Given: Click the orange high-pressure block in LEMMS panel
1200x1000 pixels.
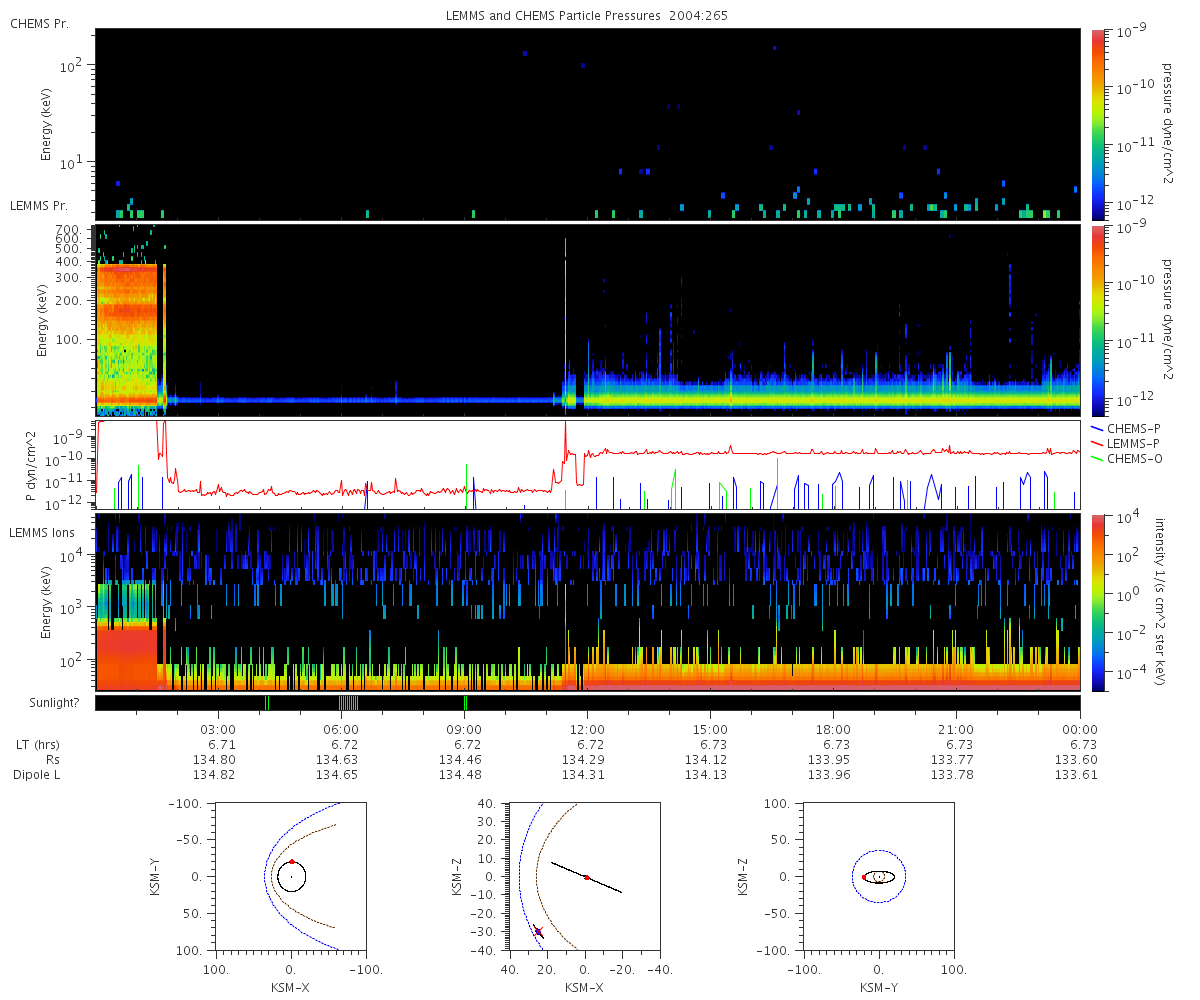Looking at the screenshot, I should (x=127, y=334).
